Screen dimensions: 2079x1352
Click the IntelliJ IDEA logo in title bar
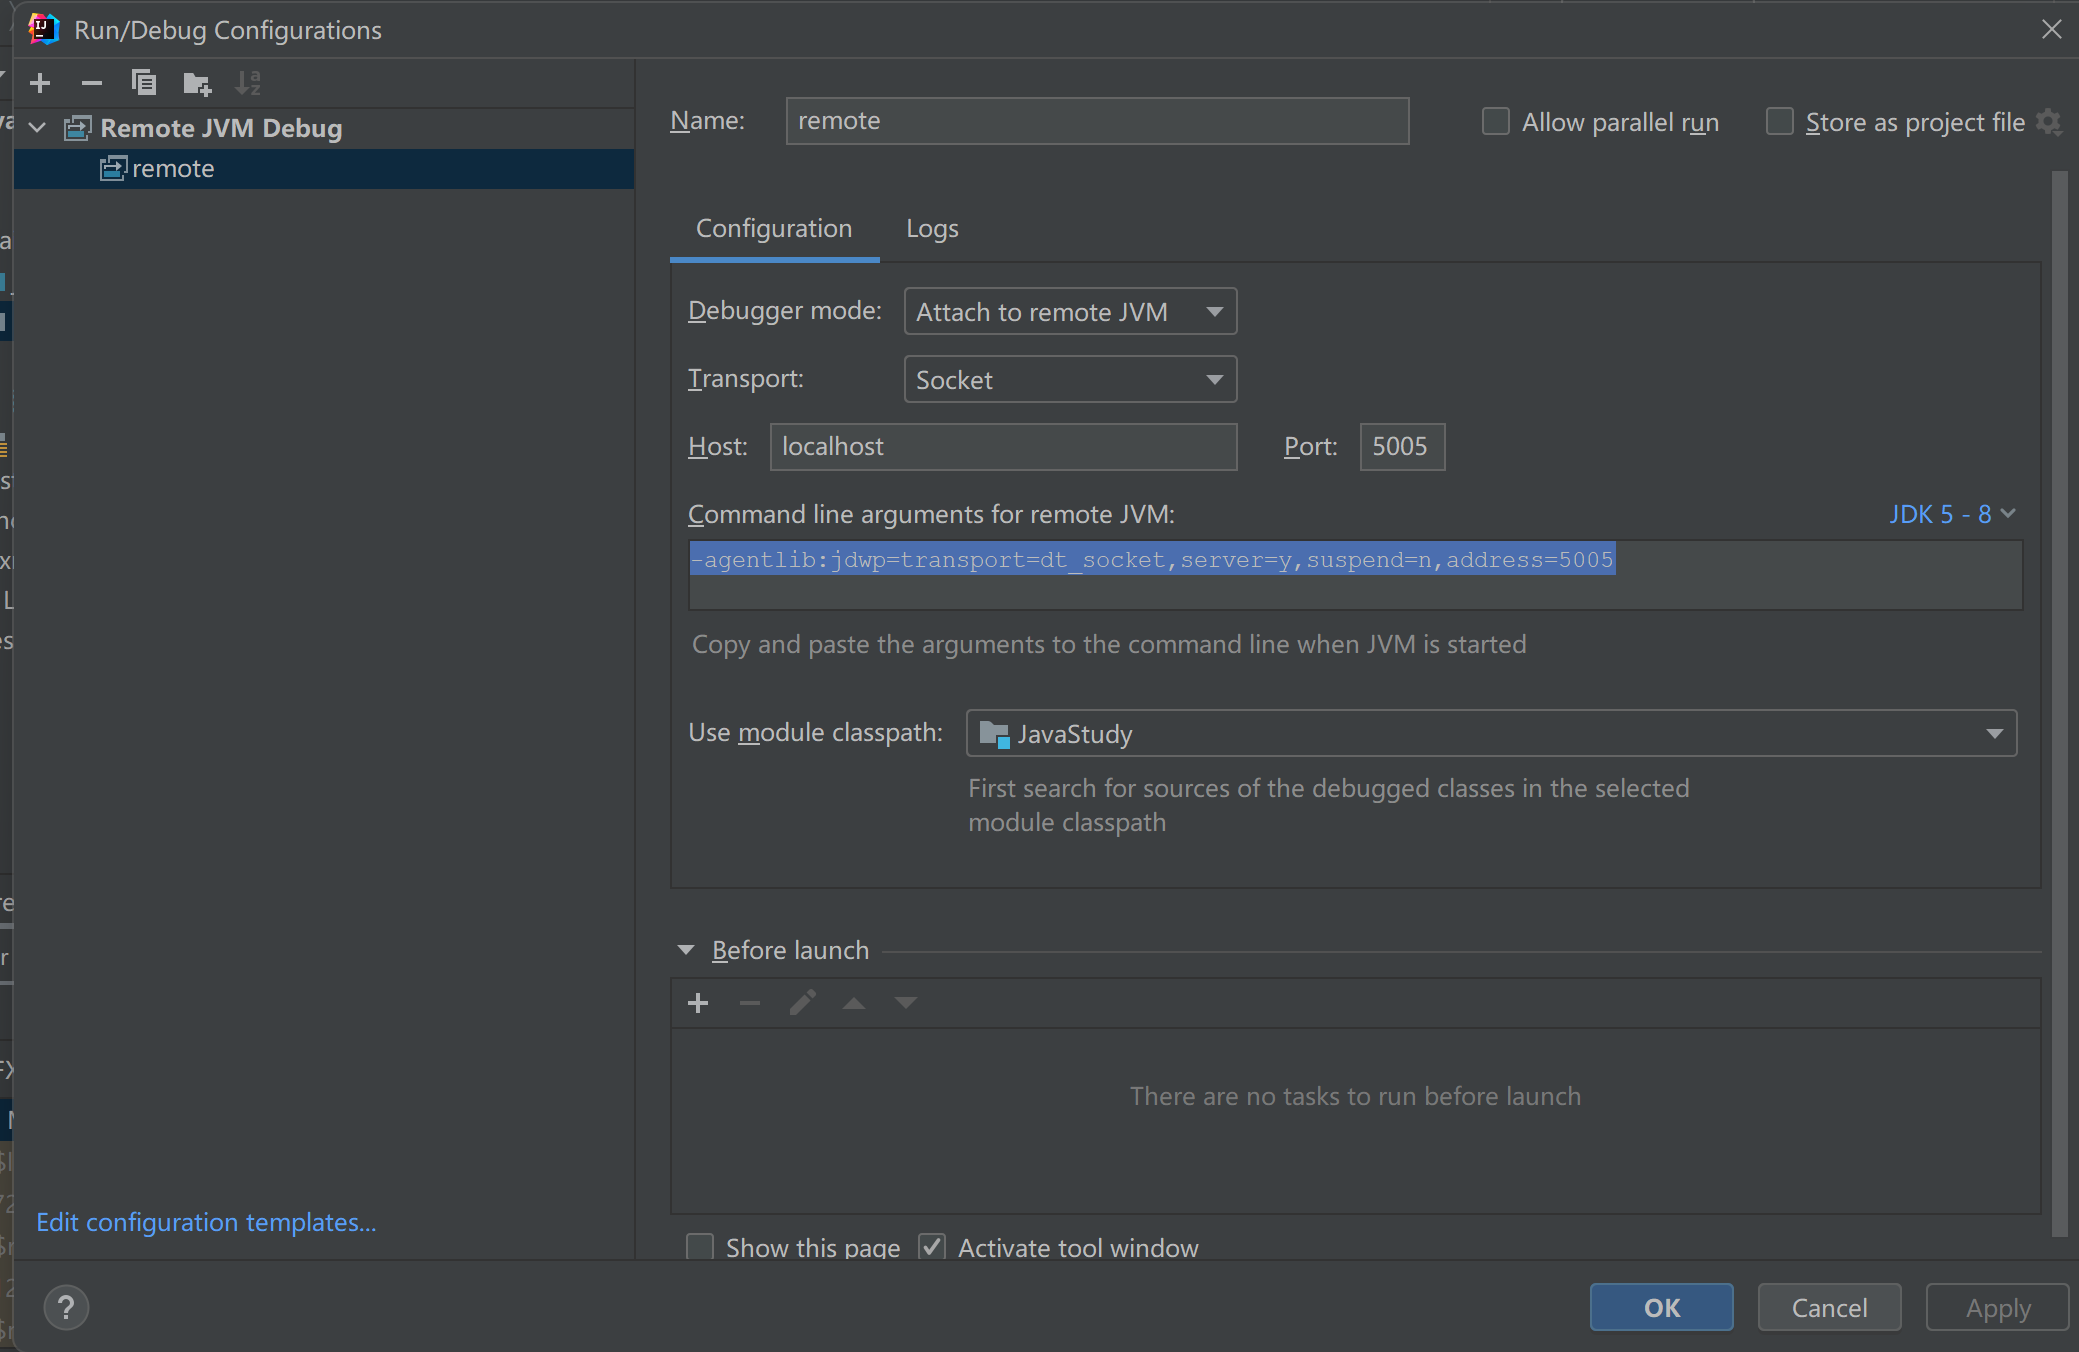point(43,29)
